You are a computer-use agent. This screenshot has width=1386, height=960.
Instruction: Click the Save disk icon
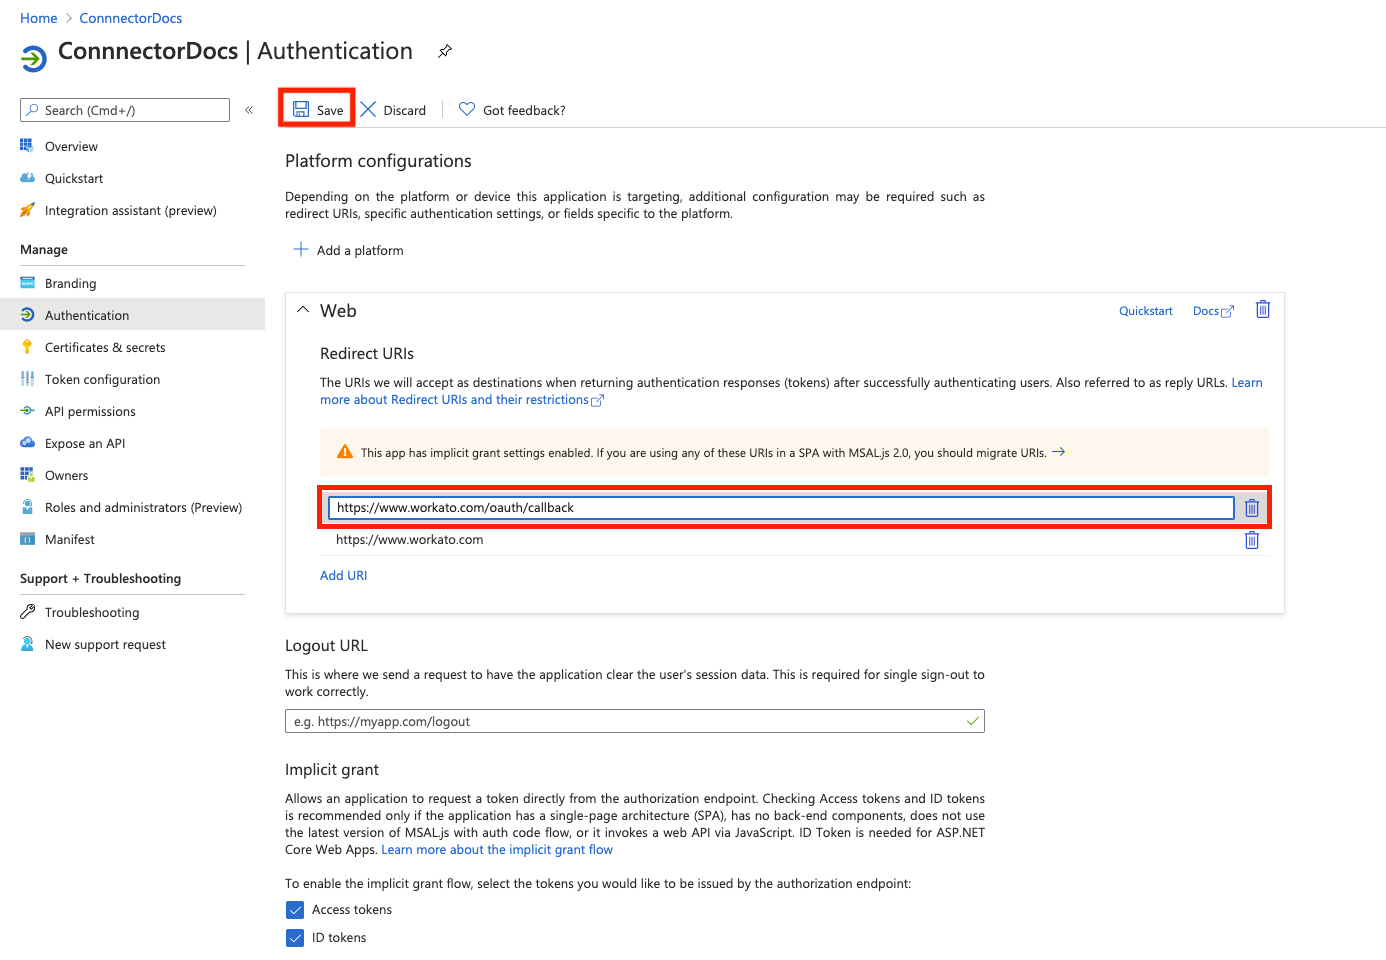point(301,109)
